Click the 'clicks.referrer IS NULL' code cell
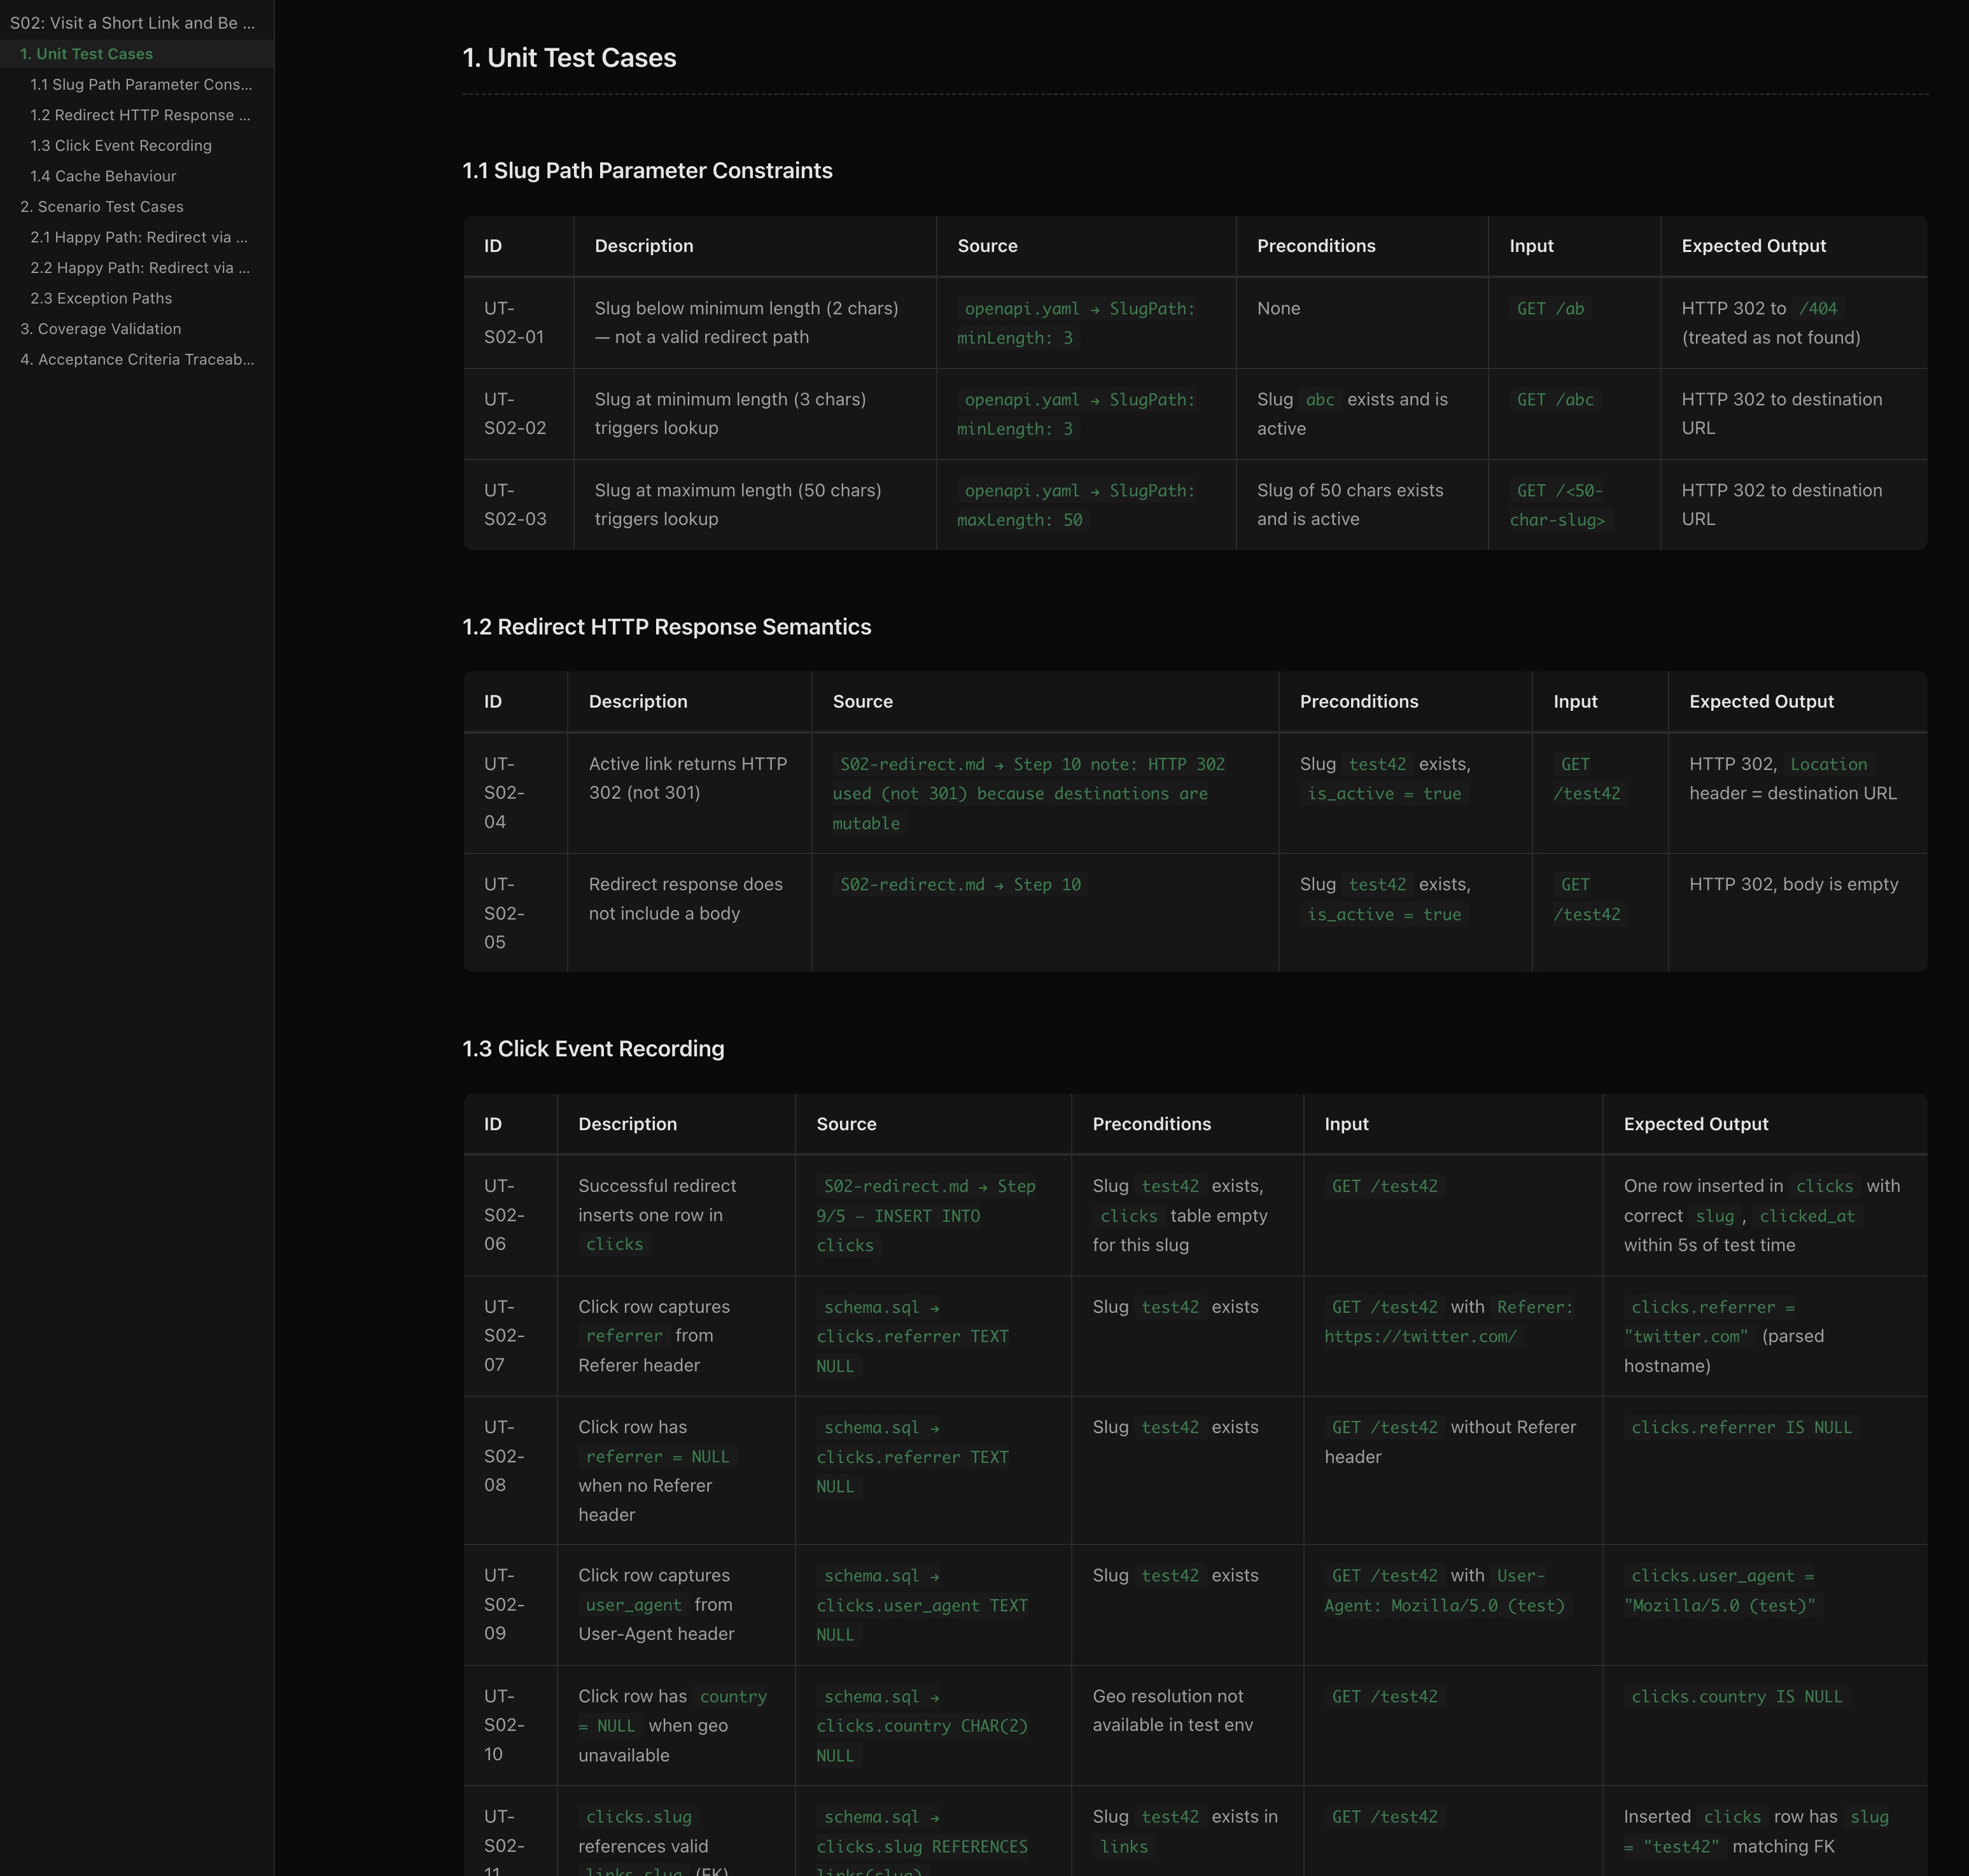The image size is (1969, 1876). (1741, 1428)
